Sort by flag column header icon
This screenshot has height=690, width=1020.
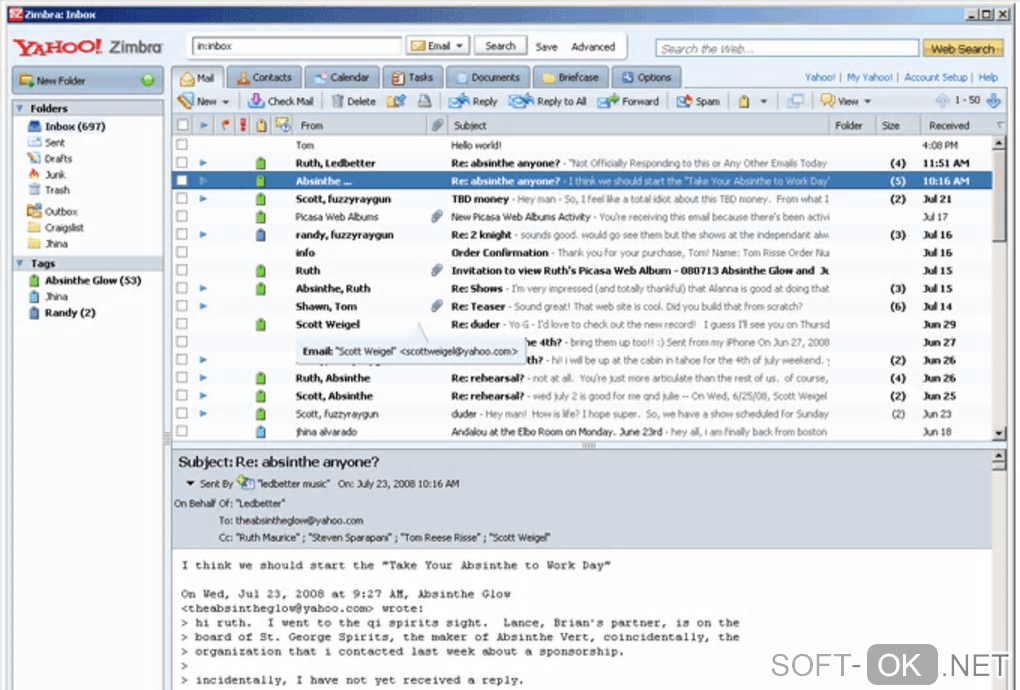pyautogui.click(x=225, y=125)
